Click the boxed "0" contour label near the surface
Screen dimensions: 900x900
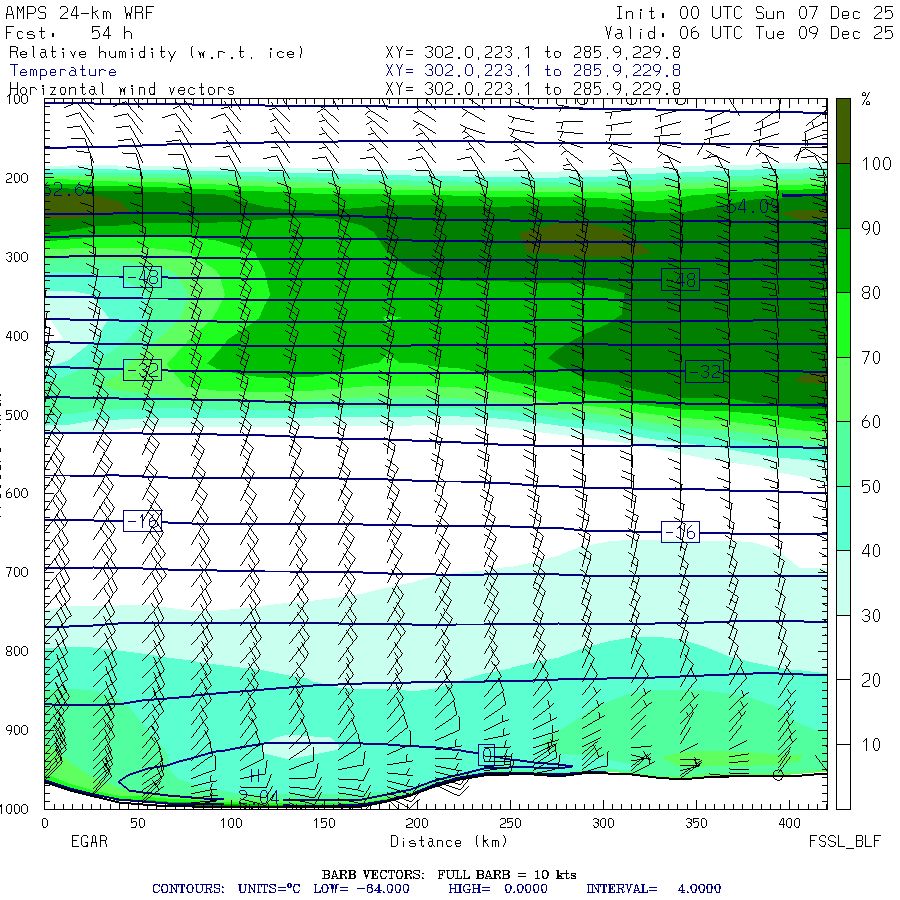487,755
